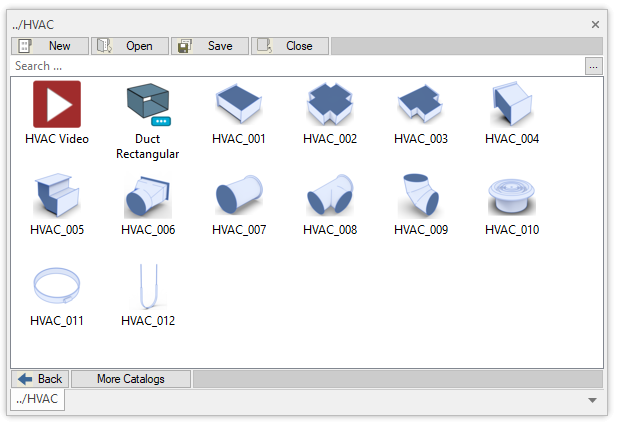This screenshot has width=624, height=430.
Task: Select the Duct Rectangular component
Action: click(148, 105)
